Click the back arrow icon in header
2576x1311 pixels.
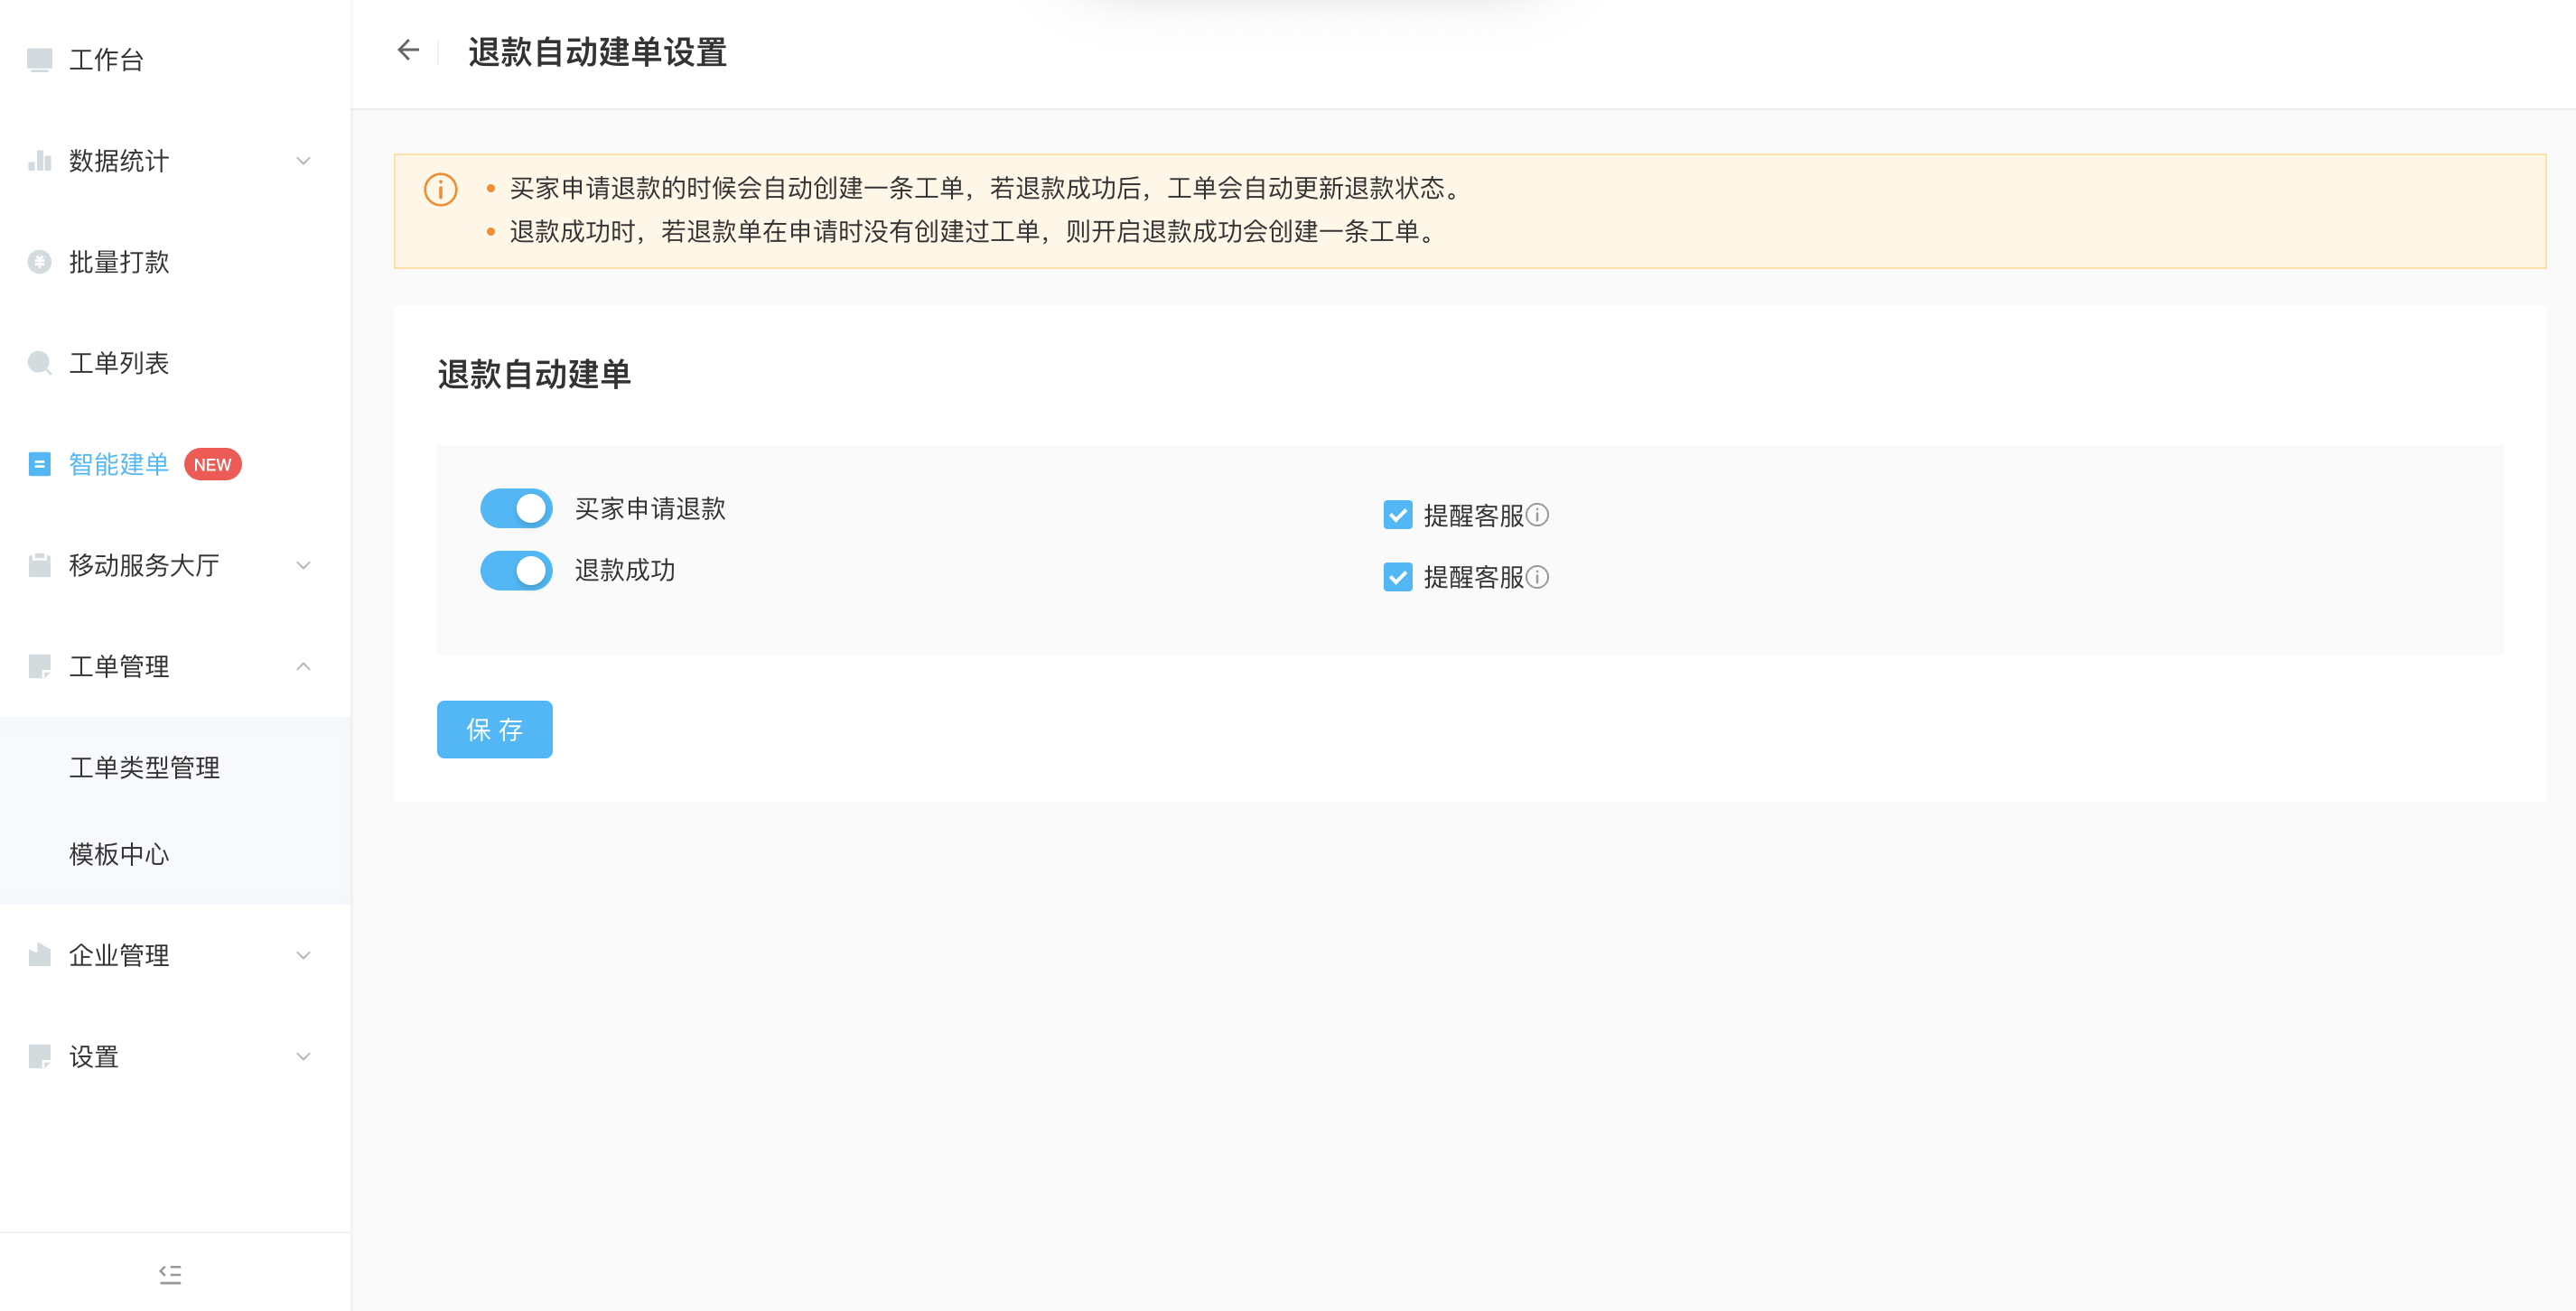pyautogui.click(x=408, y=50)
